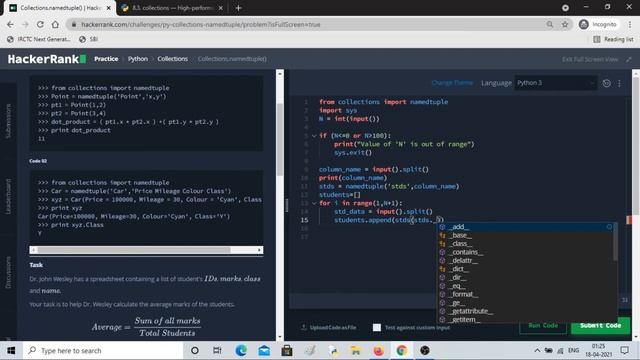Open Task View on the taskbar
Image resolution: width=640 pixels, height=360 pixels.
click(217, 350)
